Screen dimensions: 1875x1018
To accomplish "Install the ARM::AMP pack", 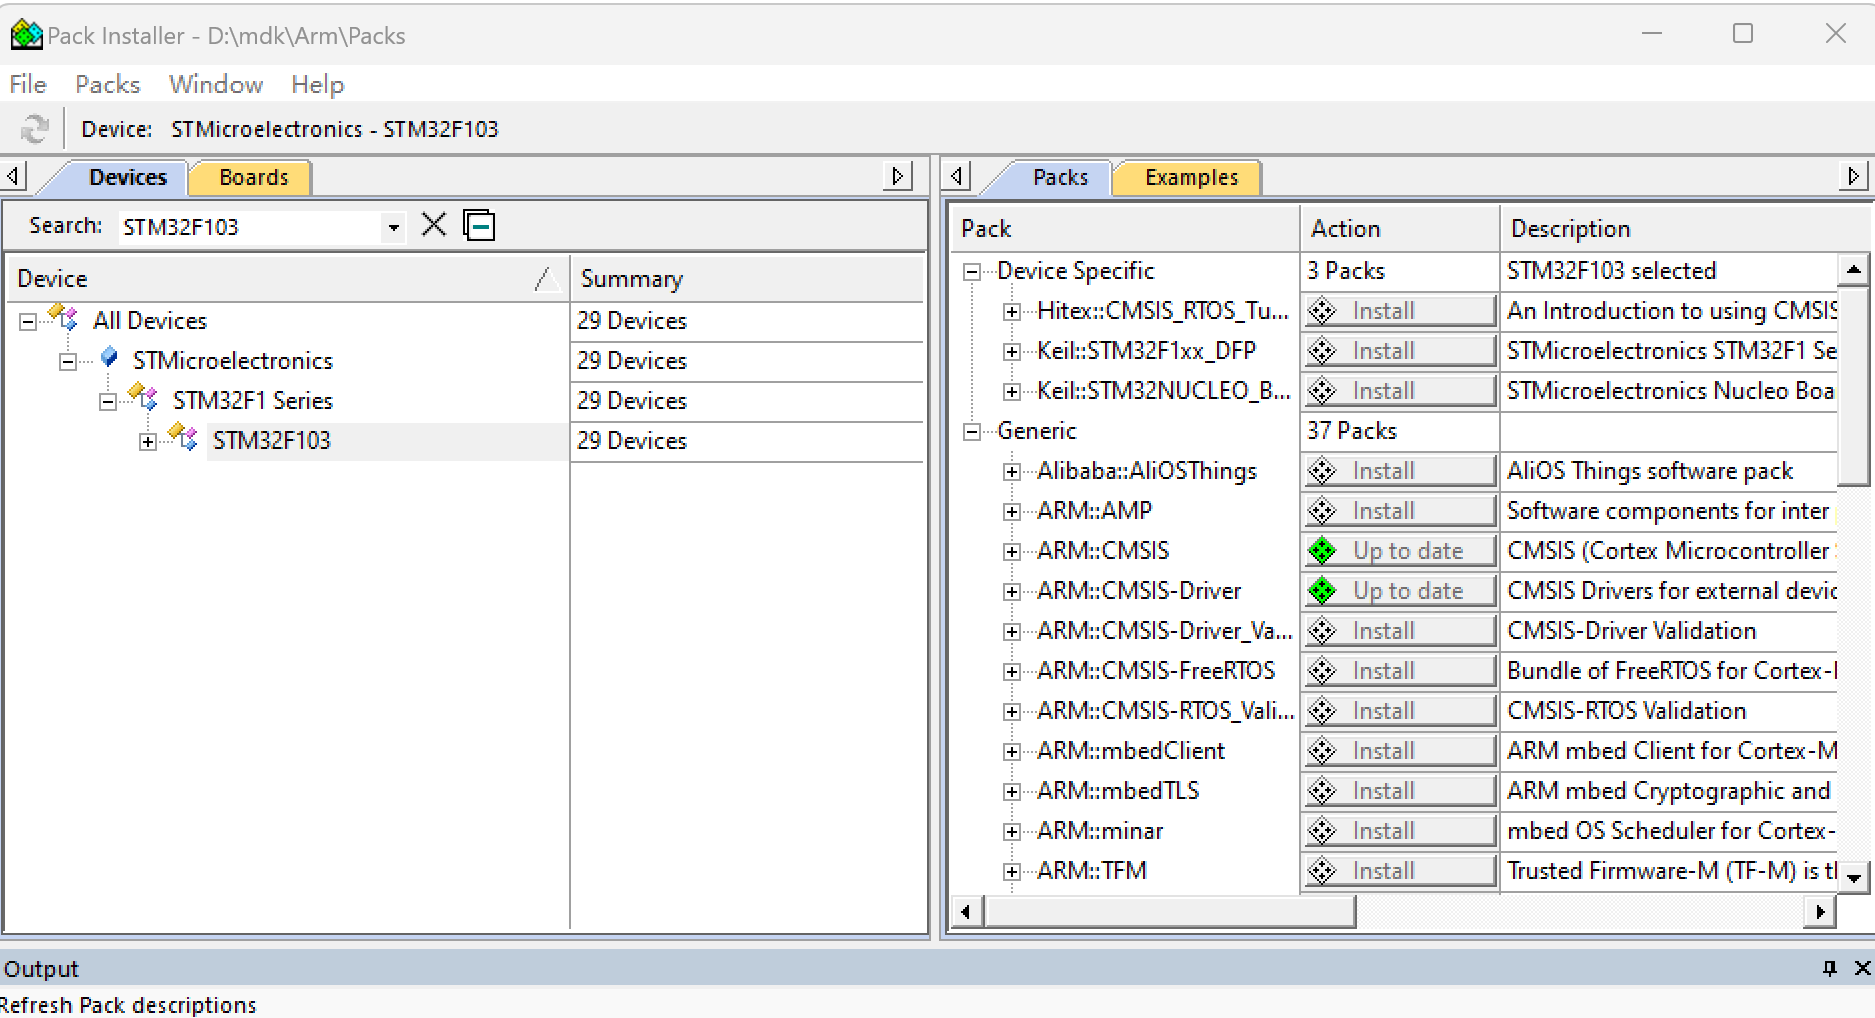I will 1399,511.
